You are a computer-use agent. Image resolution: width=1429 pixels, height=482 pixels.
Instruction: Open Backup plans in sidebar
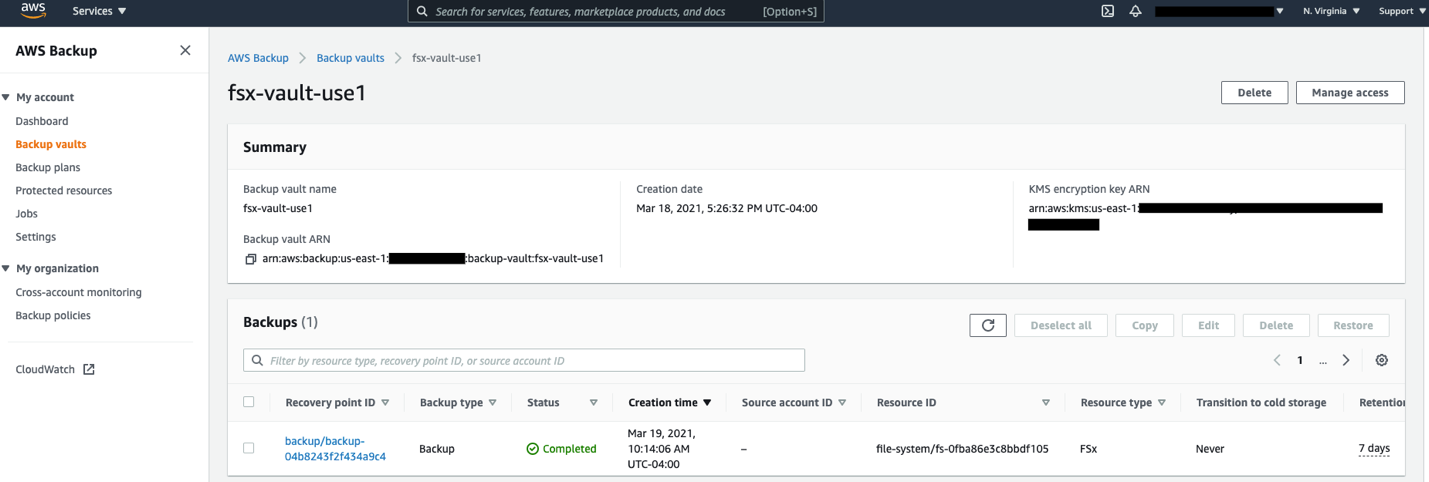click(48, 167)
